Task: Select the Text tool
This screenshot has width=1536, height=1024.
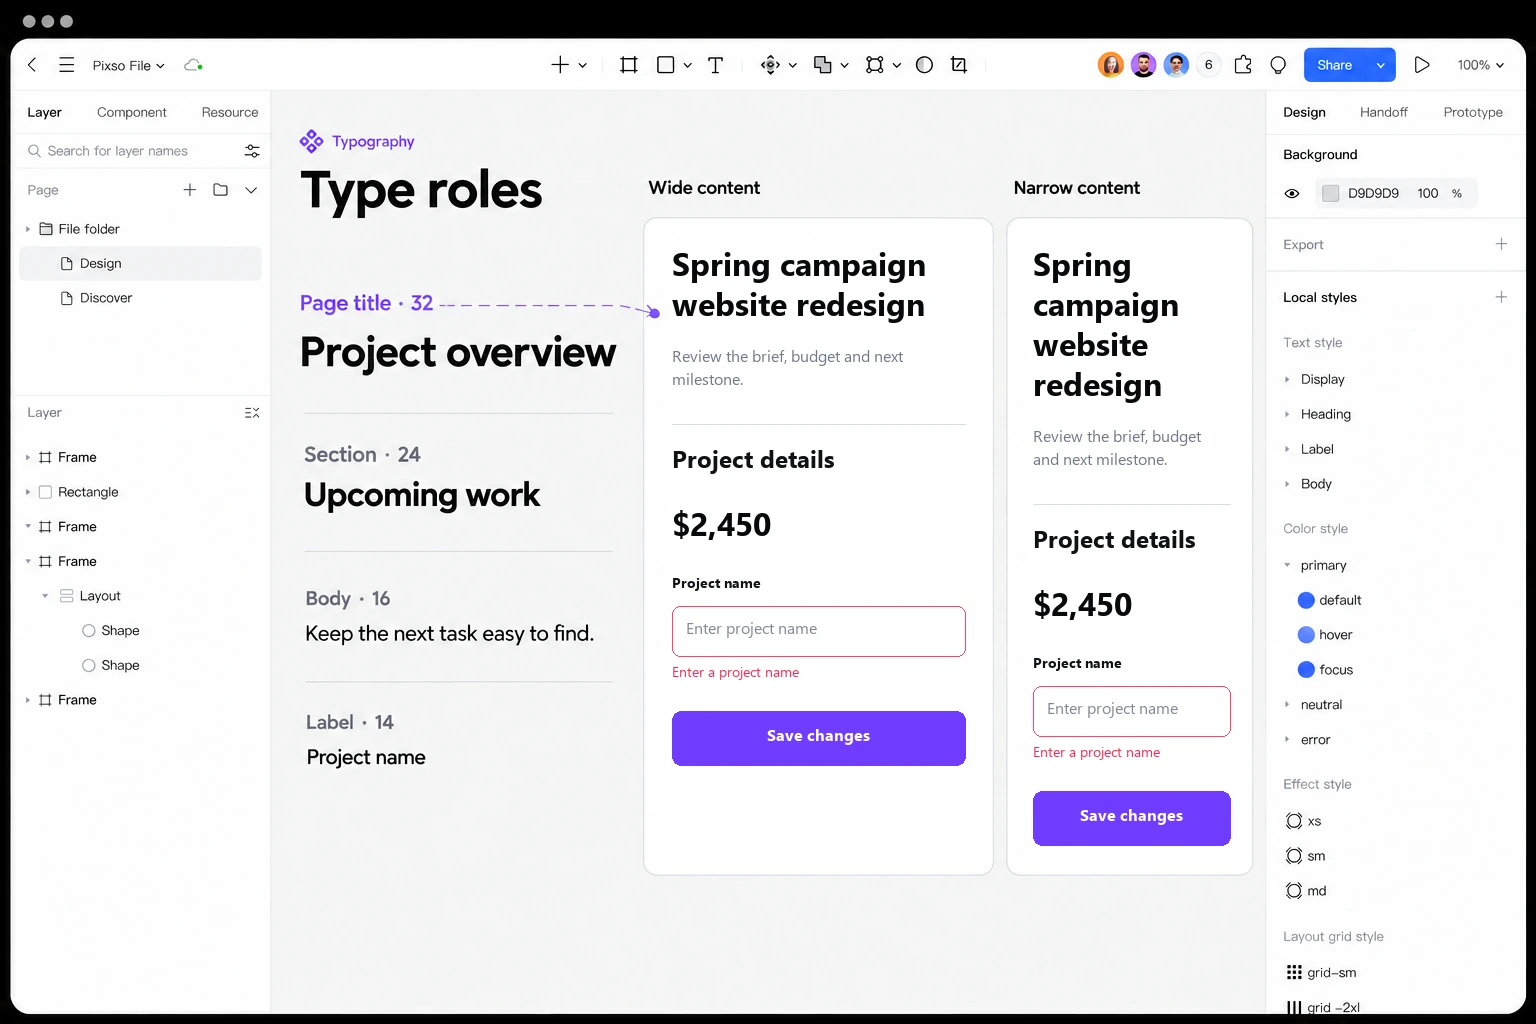Action: pos(716,65)
